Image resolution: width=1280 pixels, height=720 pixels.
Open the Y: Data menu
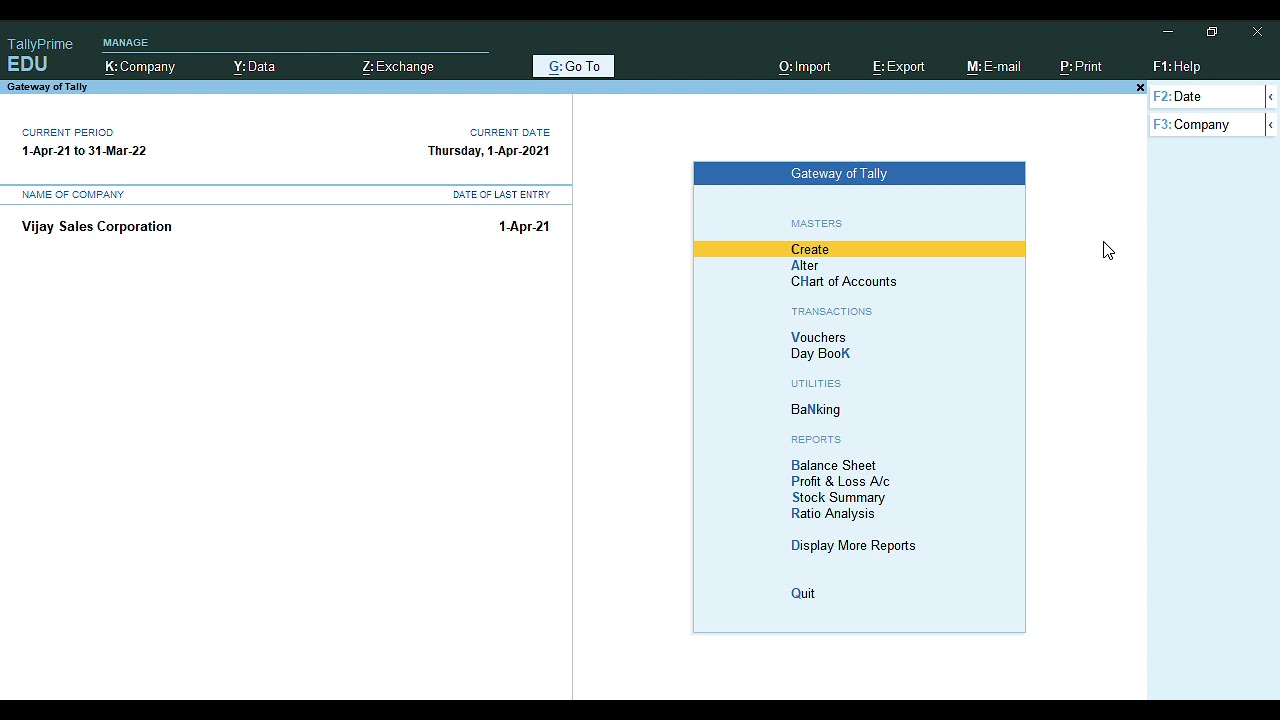click(254, 67)
